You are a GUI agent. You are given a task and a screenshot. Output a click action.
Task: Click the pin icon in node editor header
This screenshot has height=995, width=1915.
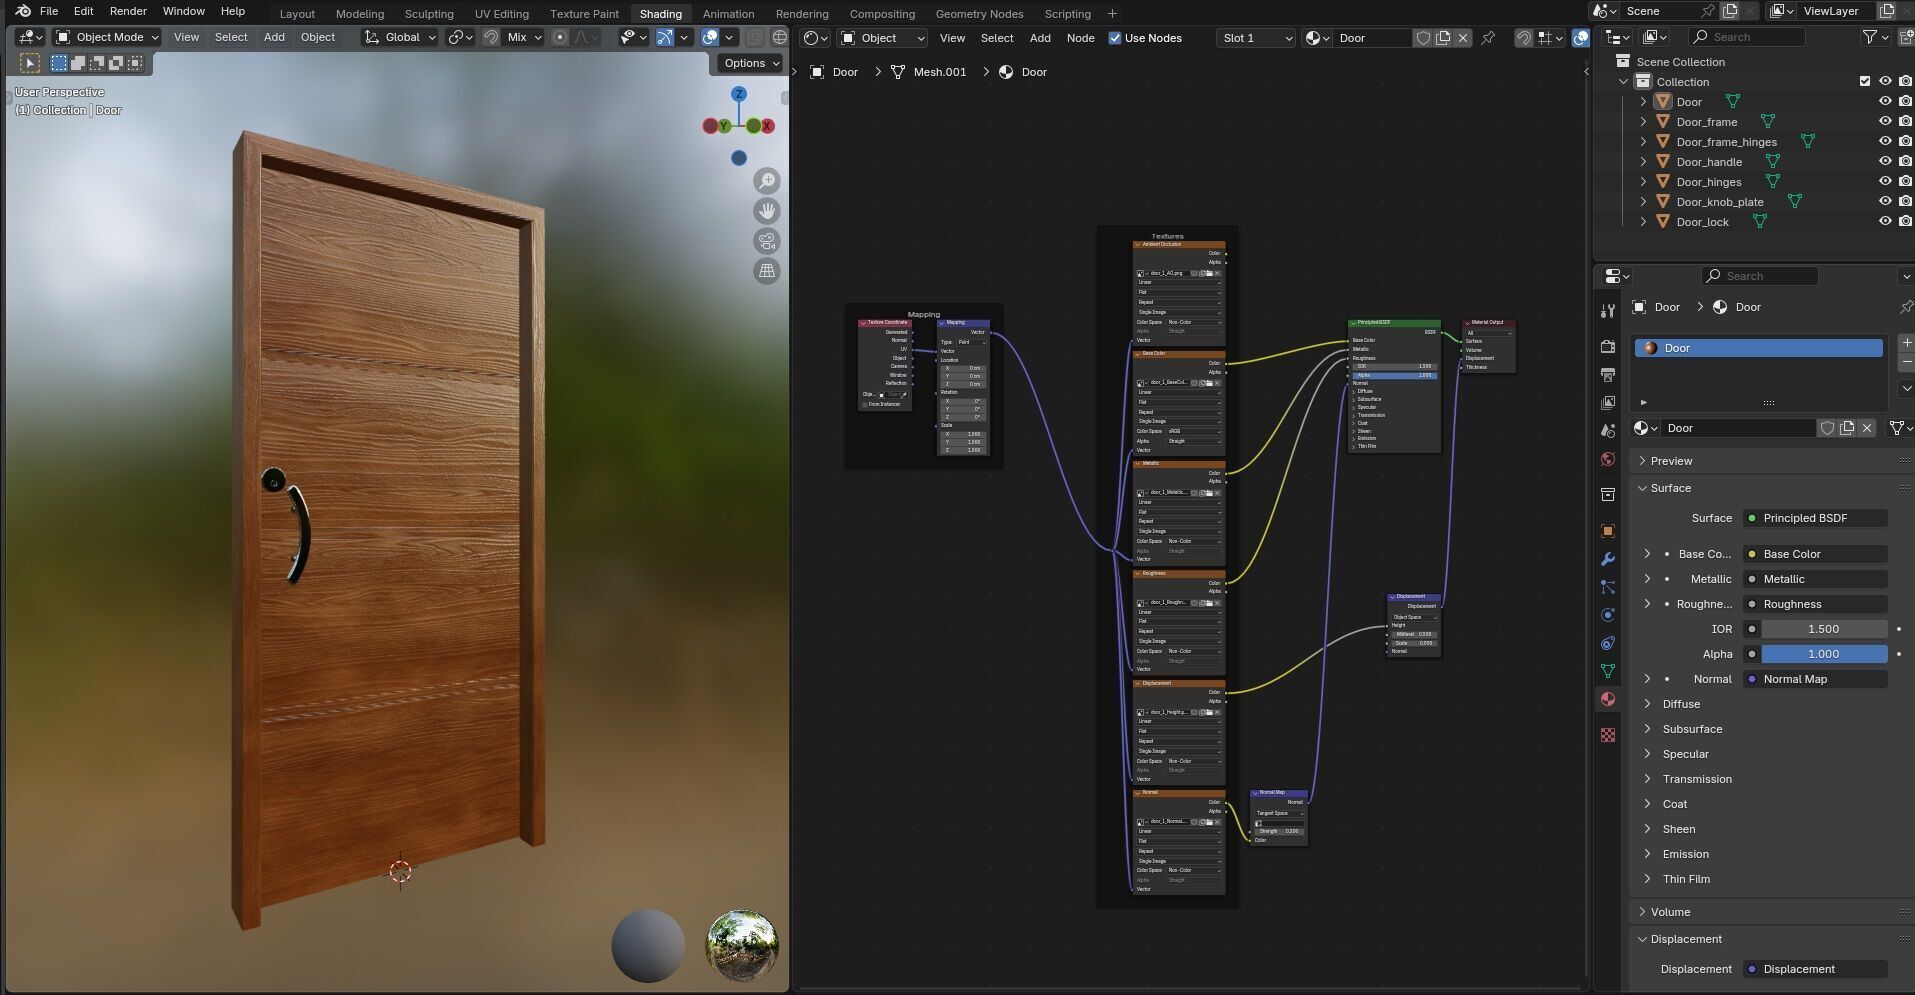[1488, 38]
